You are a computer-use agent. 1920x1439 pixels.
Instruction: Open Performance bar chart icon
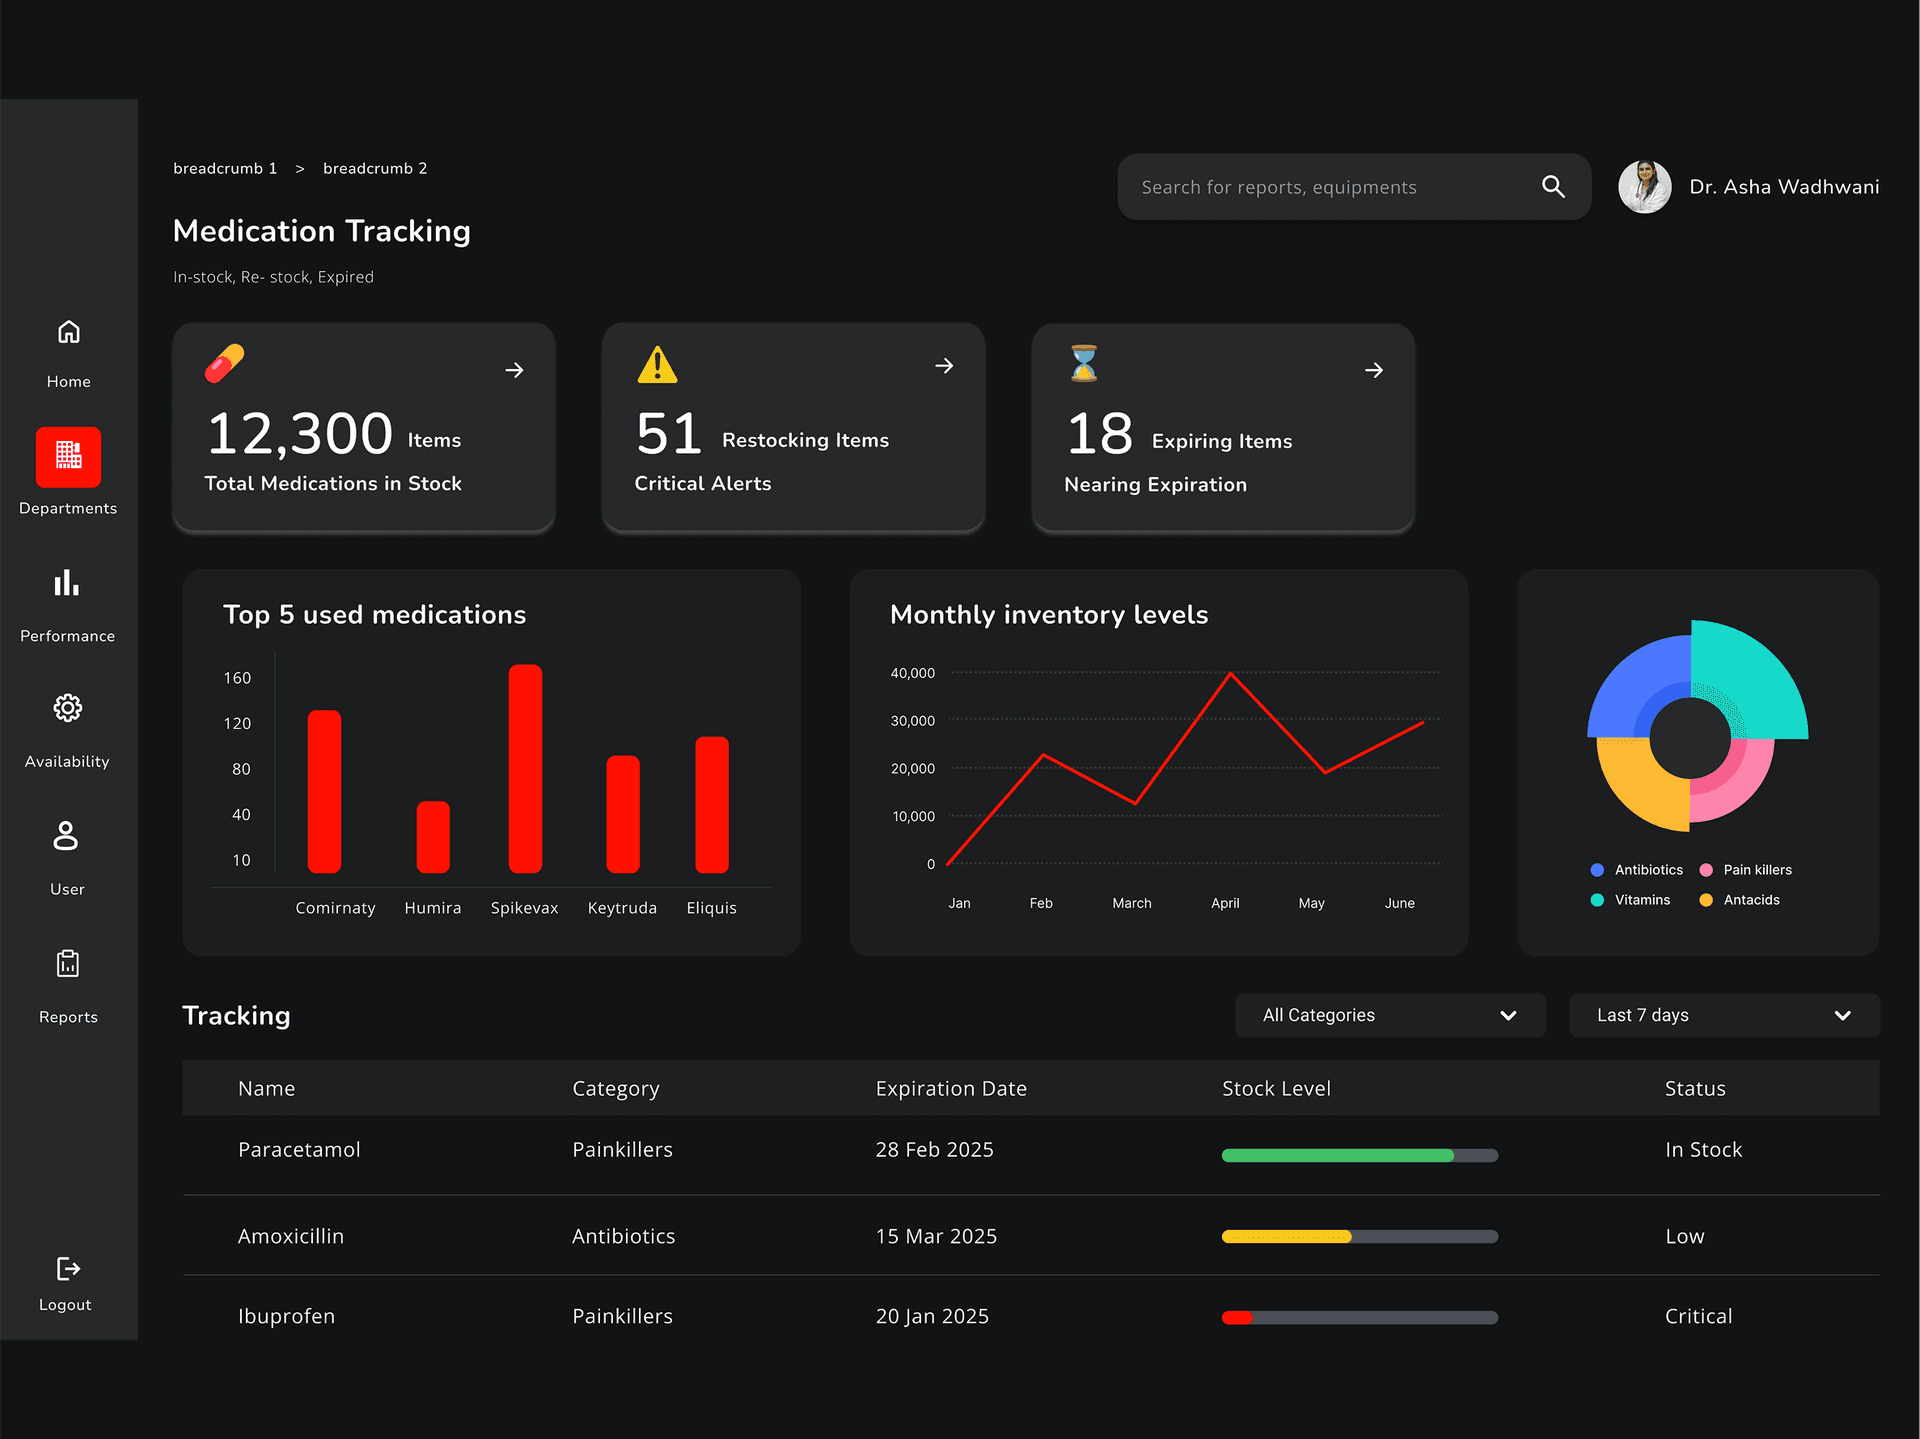[67, 583]
